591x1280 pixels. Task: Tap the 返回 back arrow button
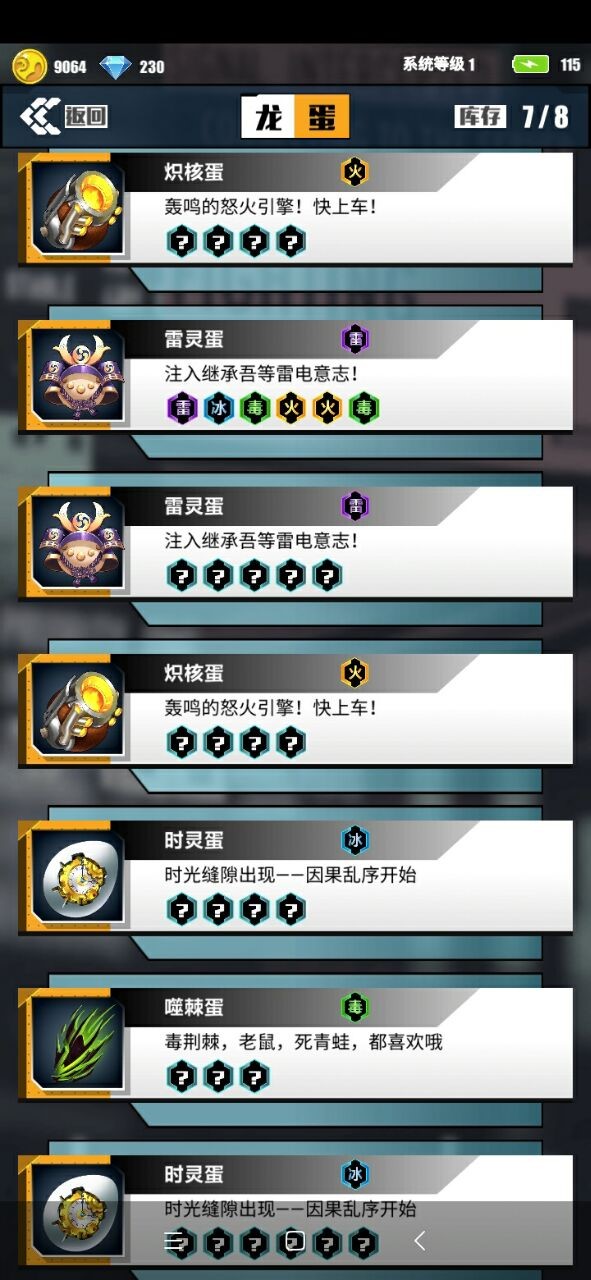[x=63, y=116]
